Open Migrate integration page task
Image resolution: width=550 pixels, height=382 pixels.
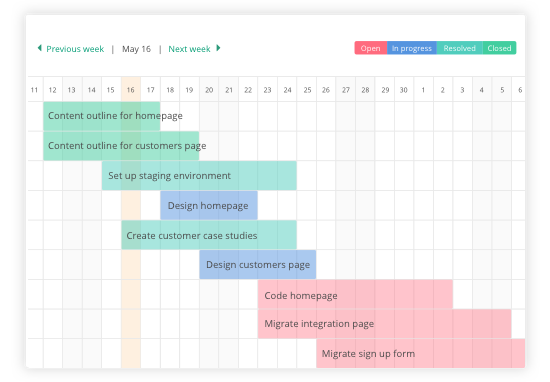(x=384, y=324)
